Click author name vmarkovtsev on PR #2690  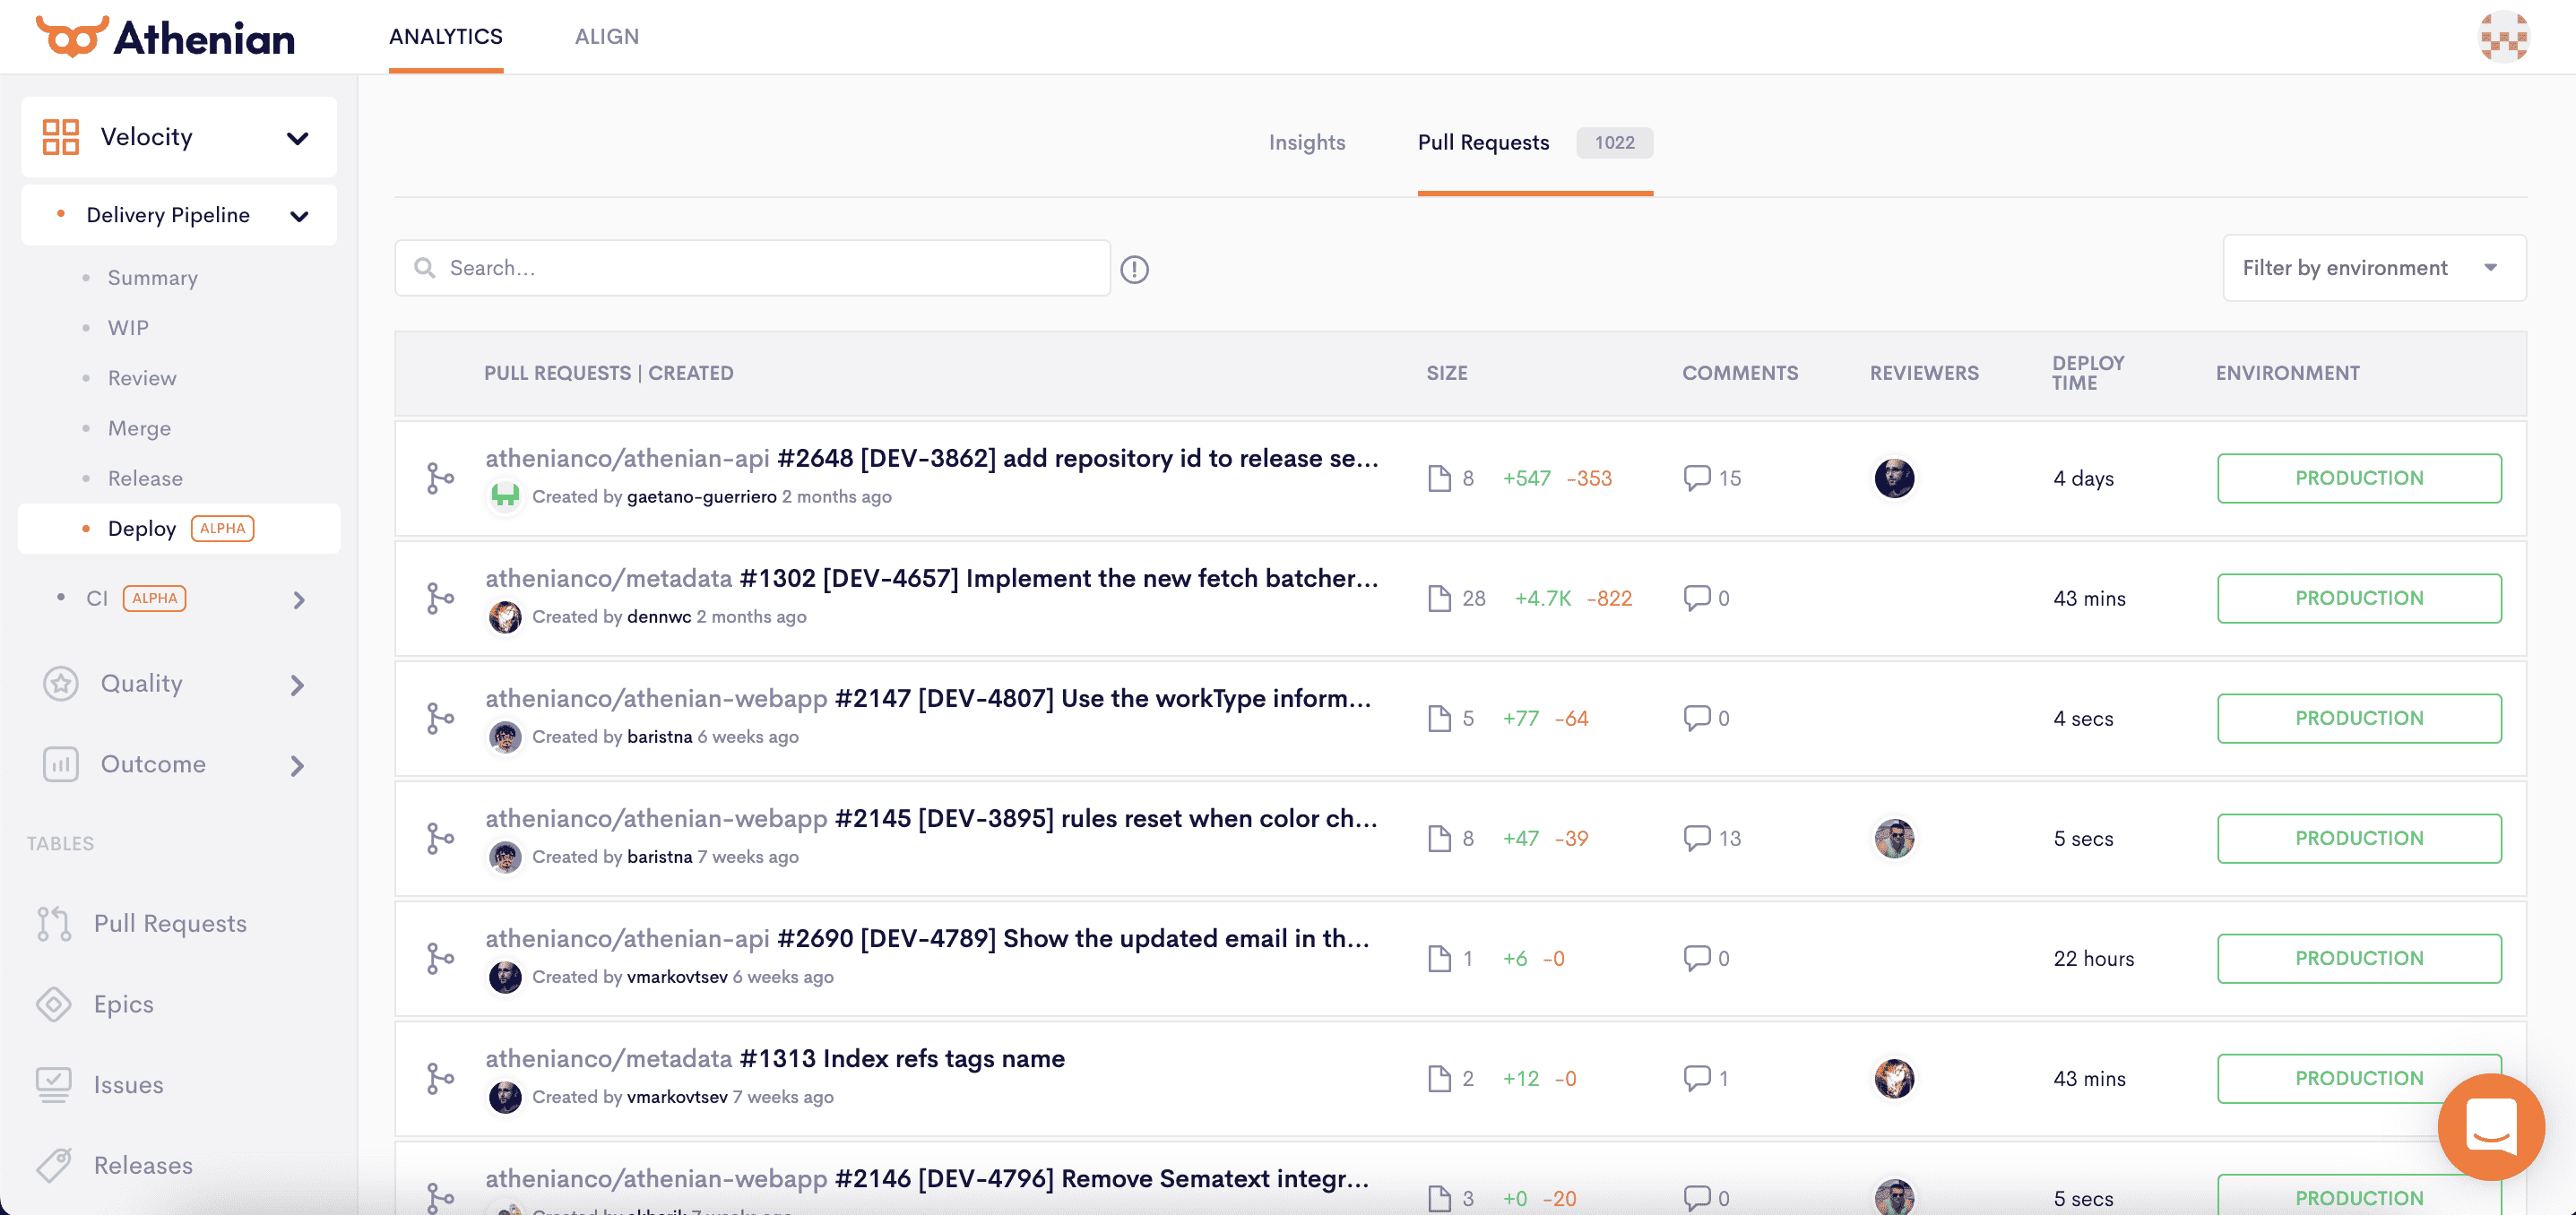point(677,976)
